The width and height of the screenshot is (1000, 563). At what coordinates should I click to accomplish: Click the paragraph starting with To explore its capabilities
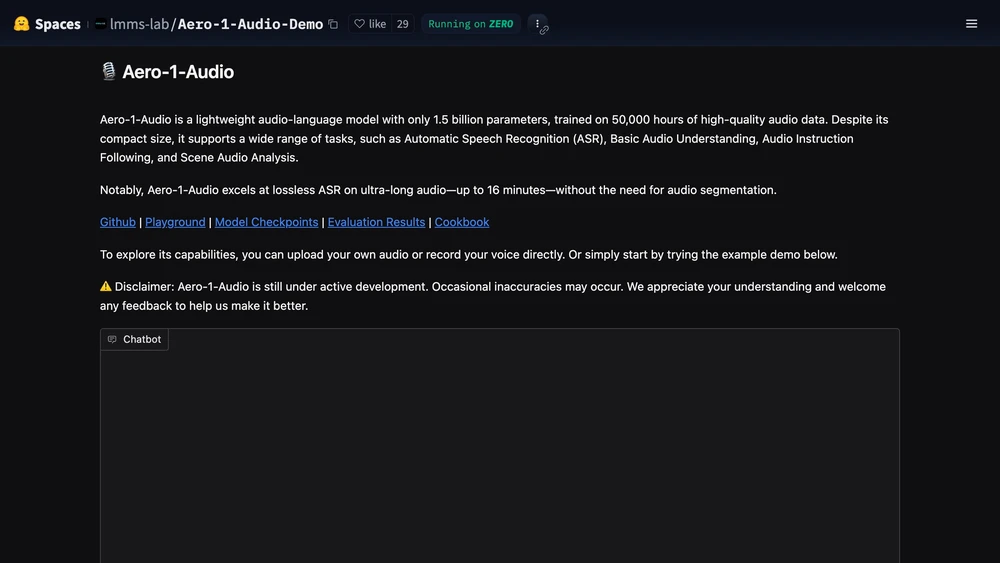point(469,254)
